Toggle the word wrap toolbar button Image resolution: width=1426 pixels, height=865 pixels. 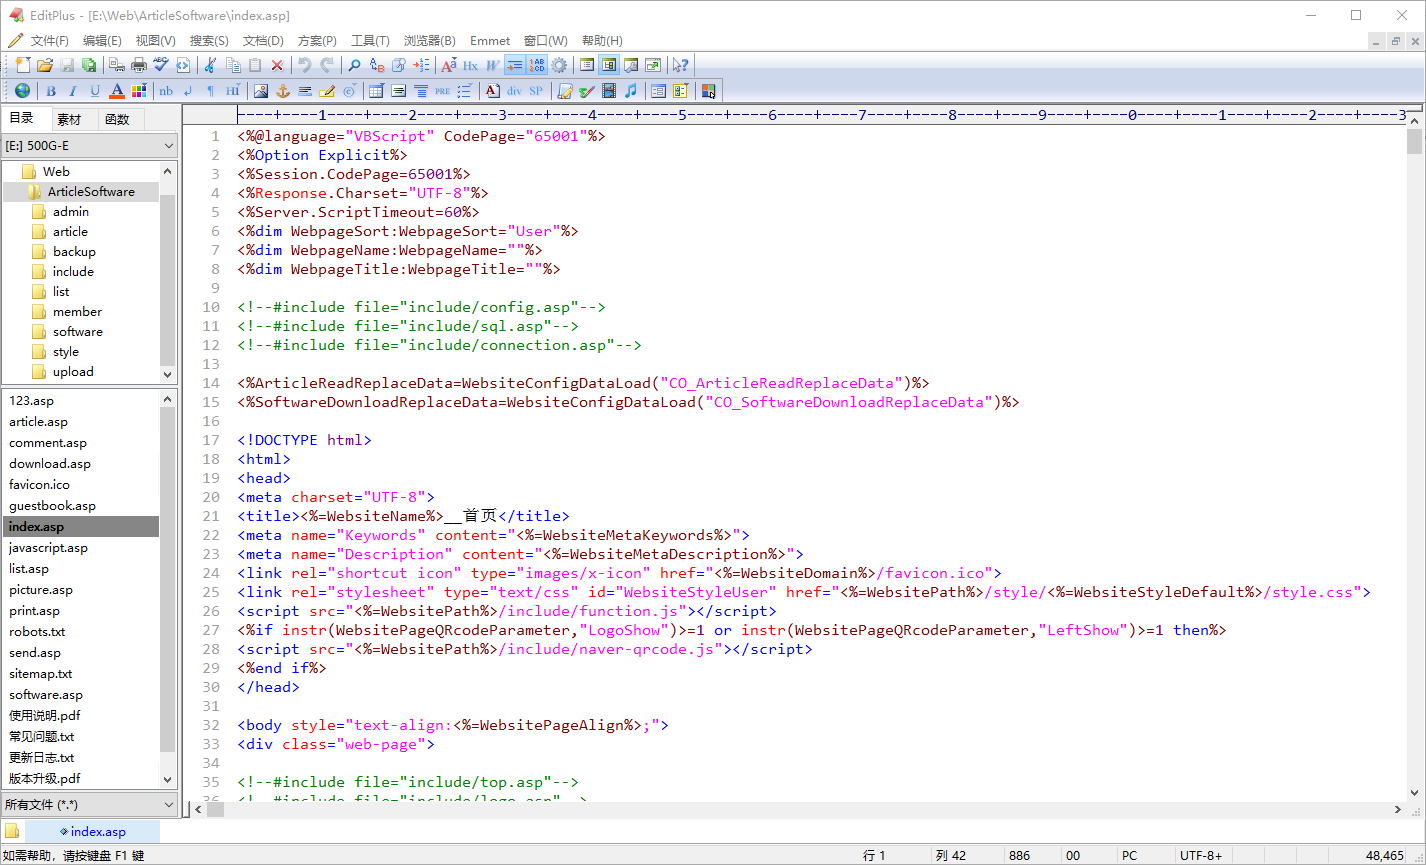click(514, 65)
